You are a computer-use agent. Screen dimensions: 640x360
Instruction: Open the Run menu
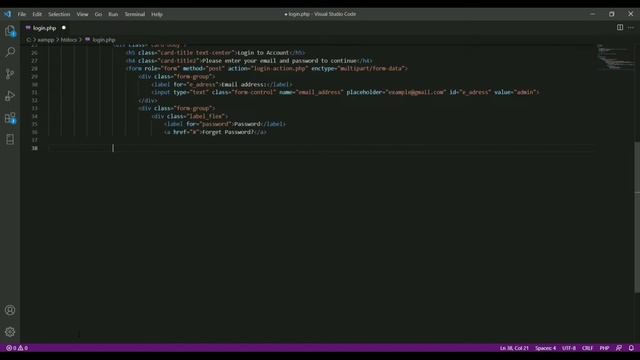point(113,14)
